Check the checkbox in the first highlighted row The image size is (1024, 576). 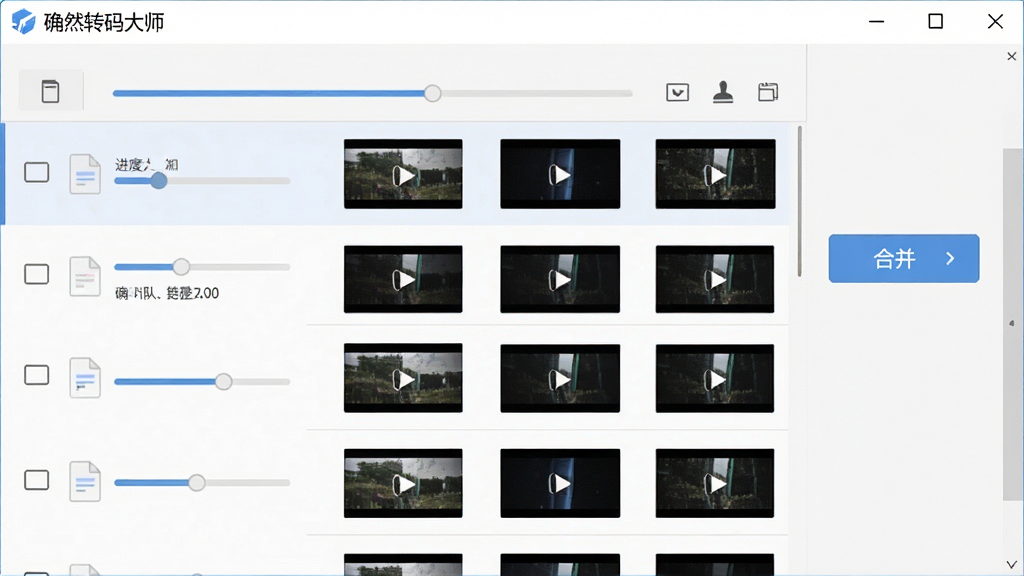(x=37, y=172)
